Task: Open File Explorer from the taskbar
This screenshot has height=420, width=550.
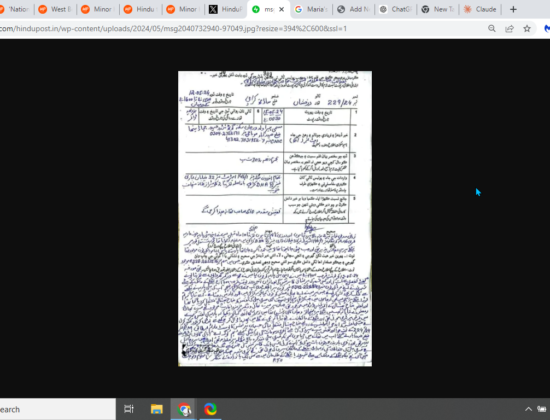Action: point(156,409)
